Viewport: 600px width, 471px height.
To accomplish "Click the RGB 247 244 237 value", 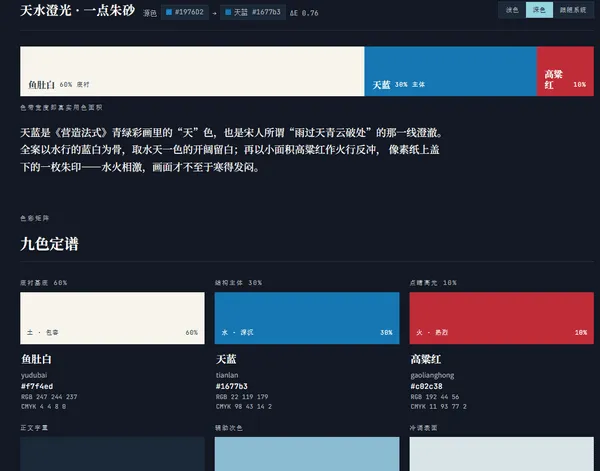I will coord(49,397).
